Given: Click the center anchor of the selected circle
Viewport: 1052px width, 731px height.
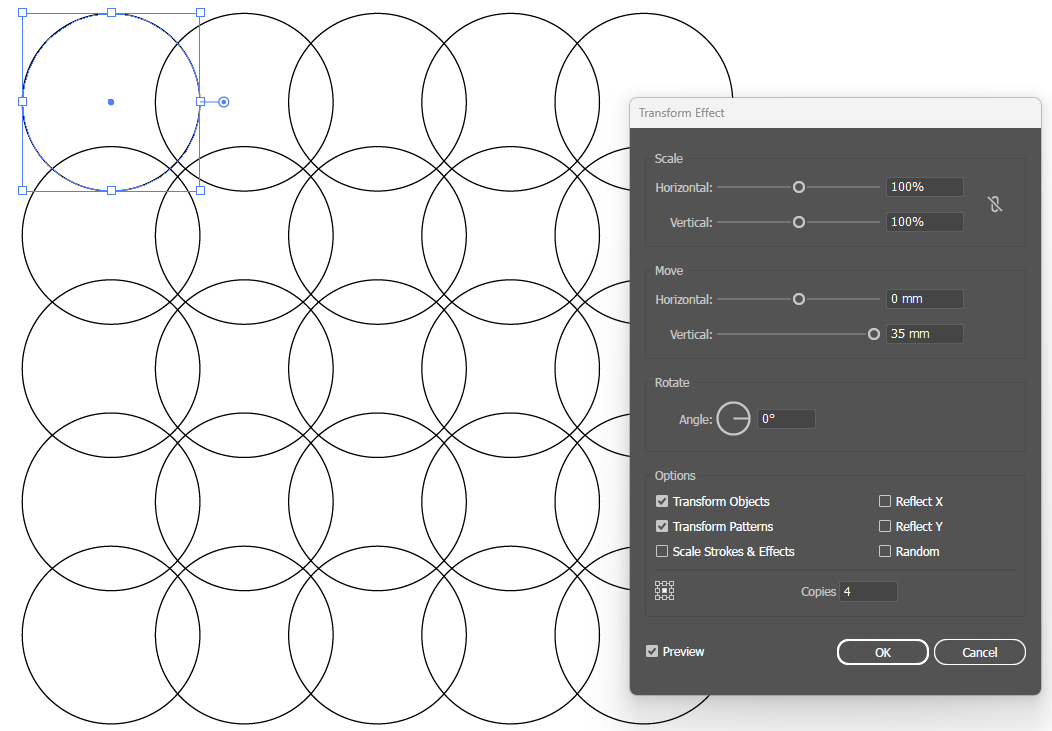Looking at the screenshot, I should [110, 101].
